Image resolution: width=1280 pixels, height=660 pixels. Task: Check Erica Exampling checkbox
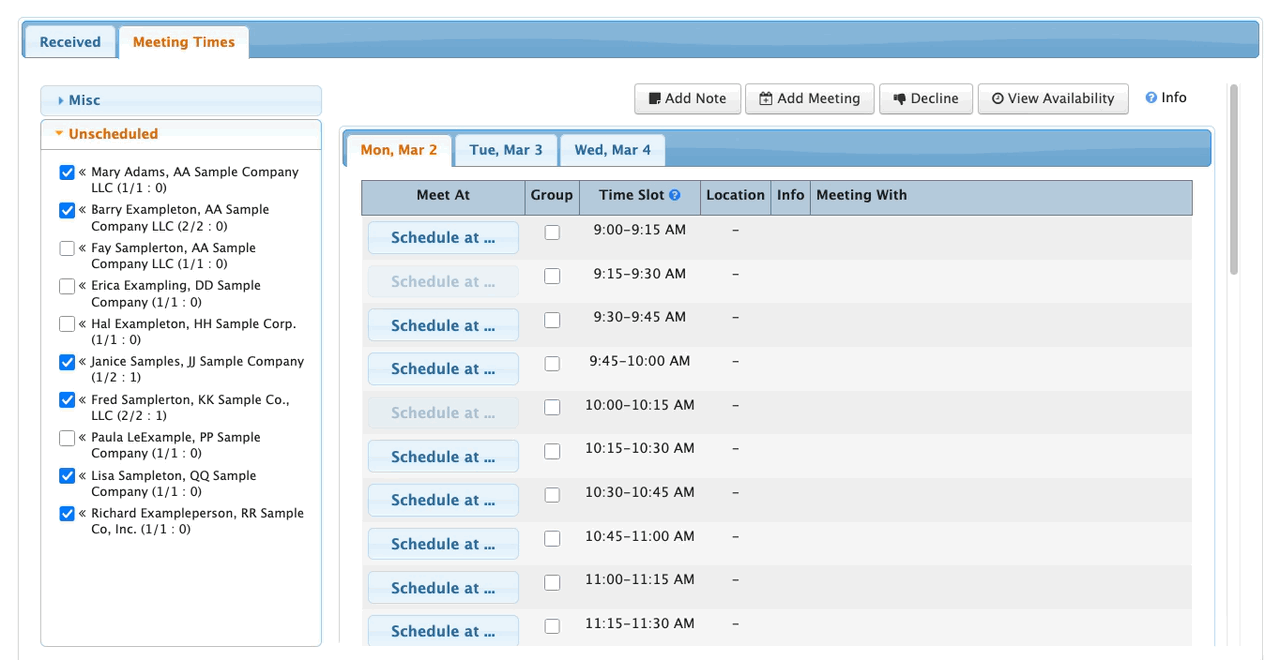(67, 287)
